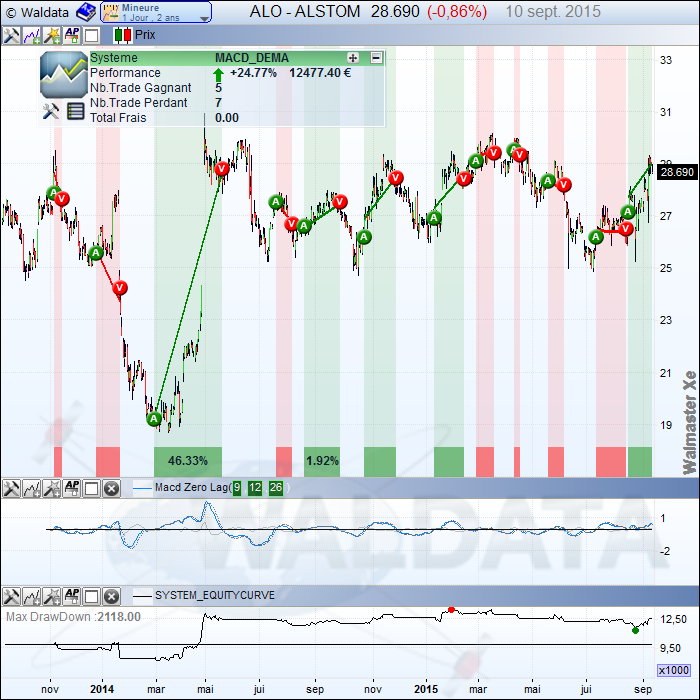Edit the Macd parameter value 12
The image size is (700, 700).
[255, 488]
